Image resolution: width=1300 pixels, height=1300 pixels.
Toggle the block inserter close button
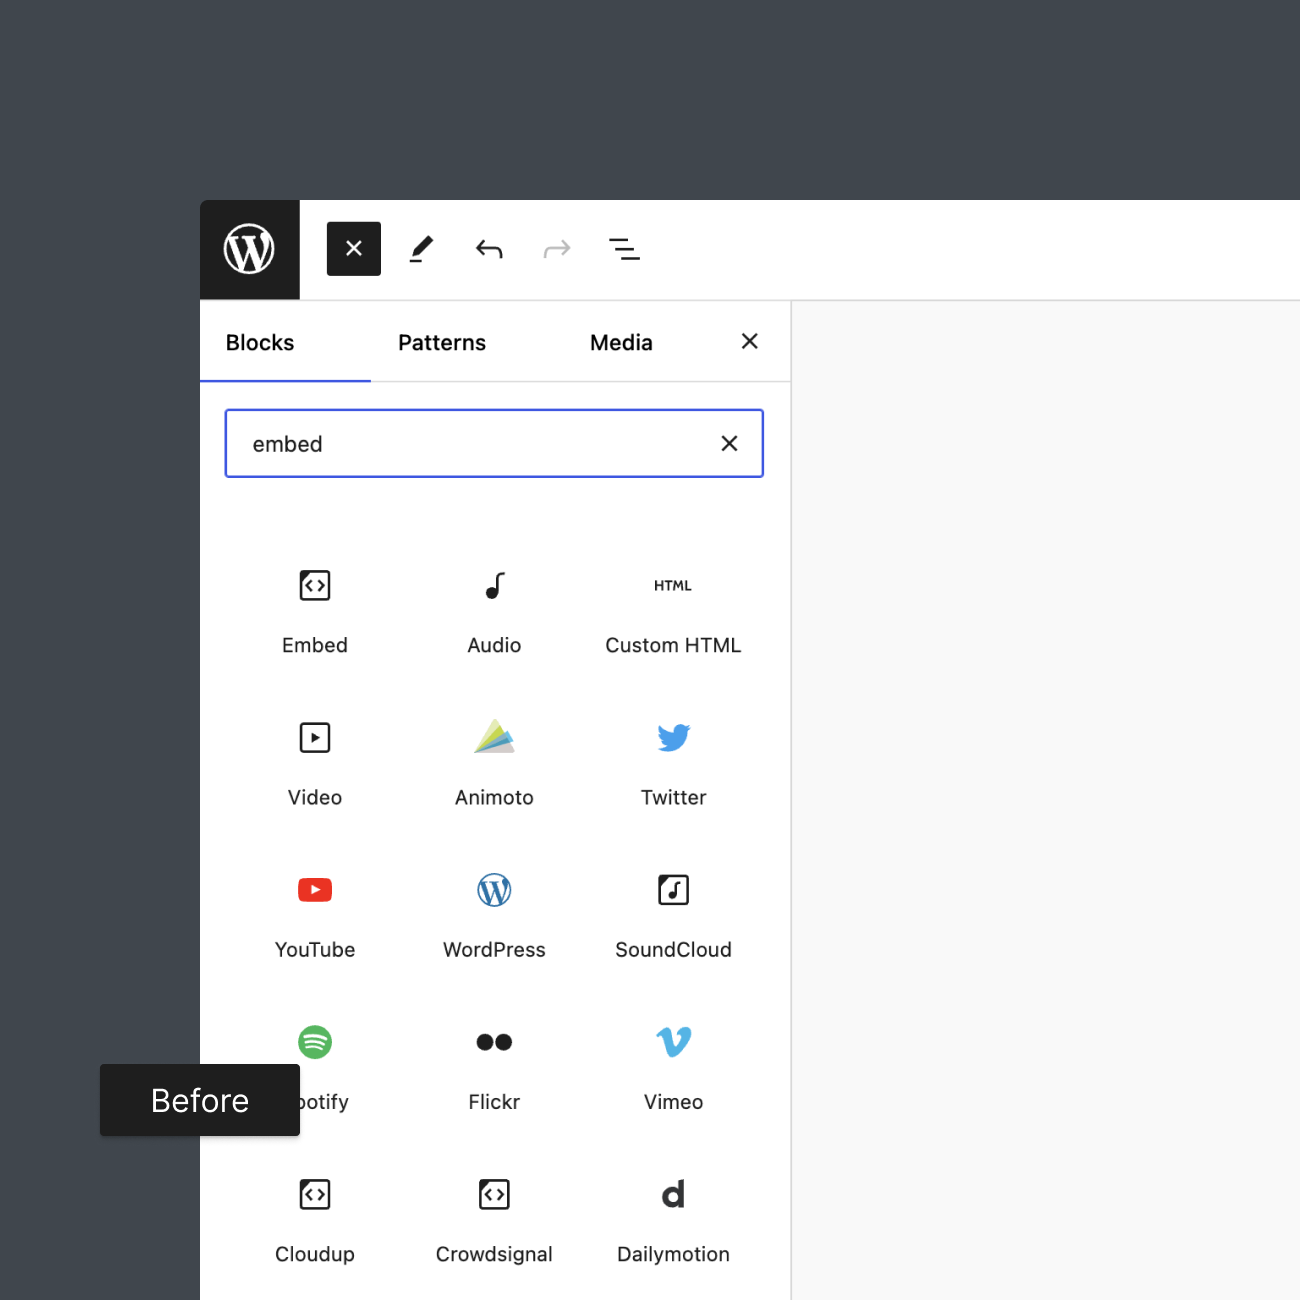point(354,249)
